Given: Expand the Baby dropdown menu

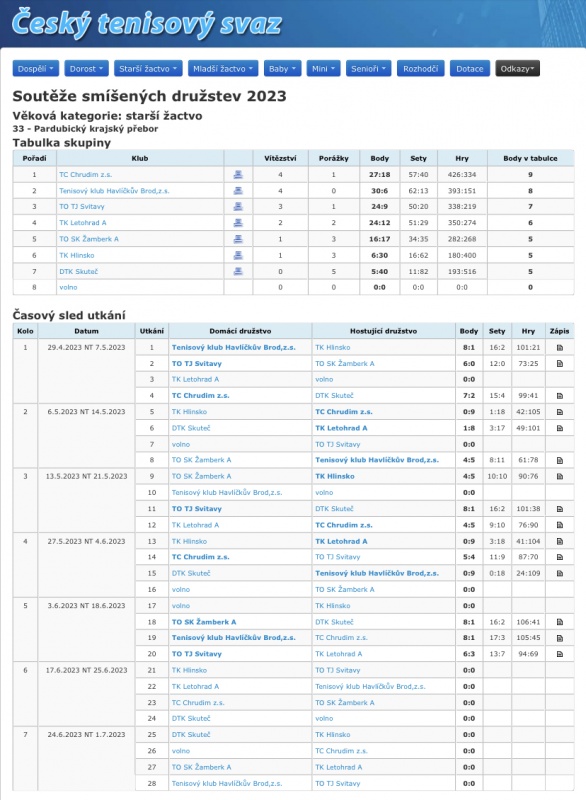Looking at the screenshot, I should click(x=282, y=68).
